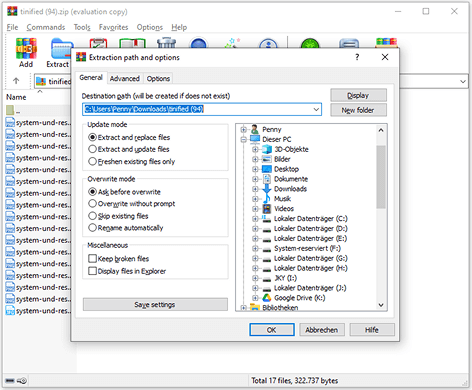Expand Lokaler Datenträger (D:) node
This screenshot has height=390, width=472.
tap(255, 229)
